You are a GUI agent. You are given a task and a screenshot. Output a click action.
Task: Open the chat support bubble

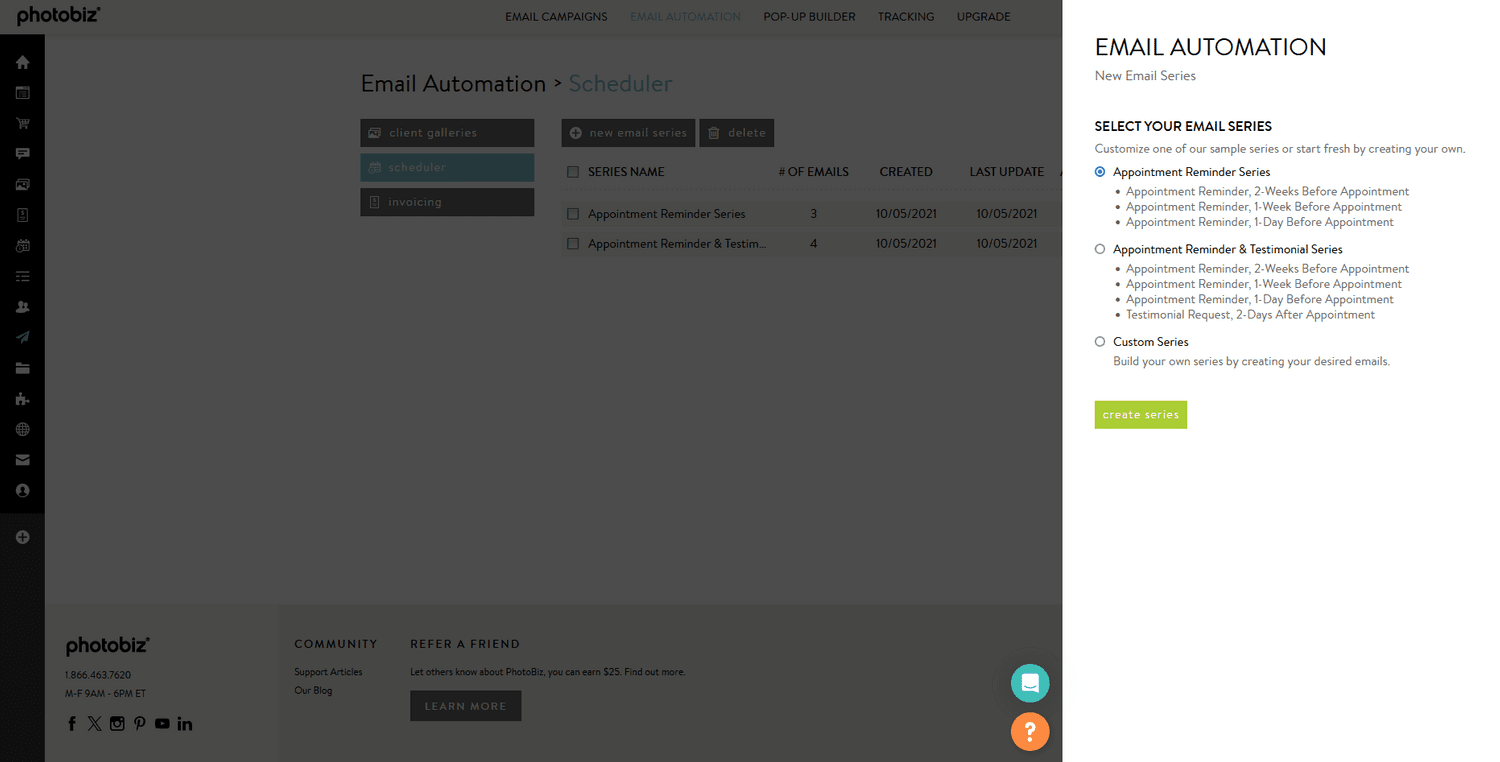tap(1030, 683)
